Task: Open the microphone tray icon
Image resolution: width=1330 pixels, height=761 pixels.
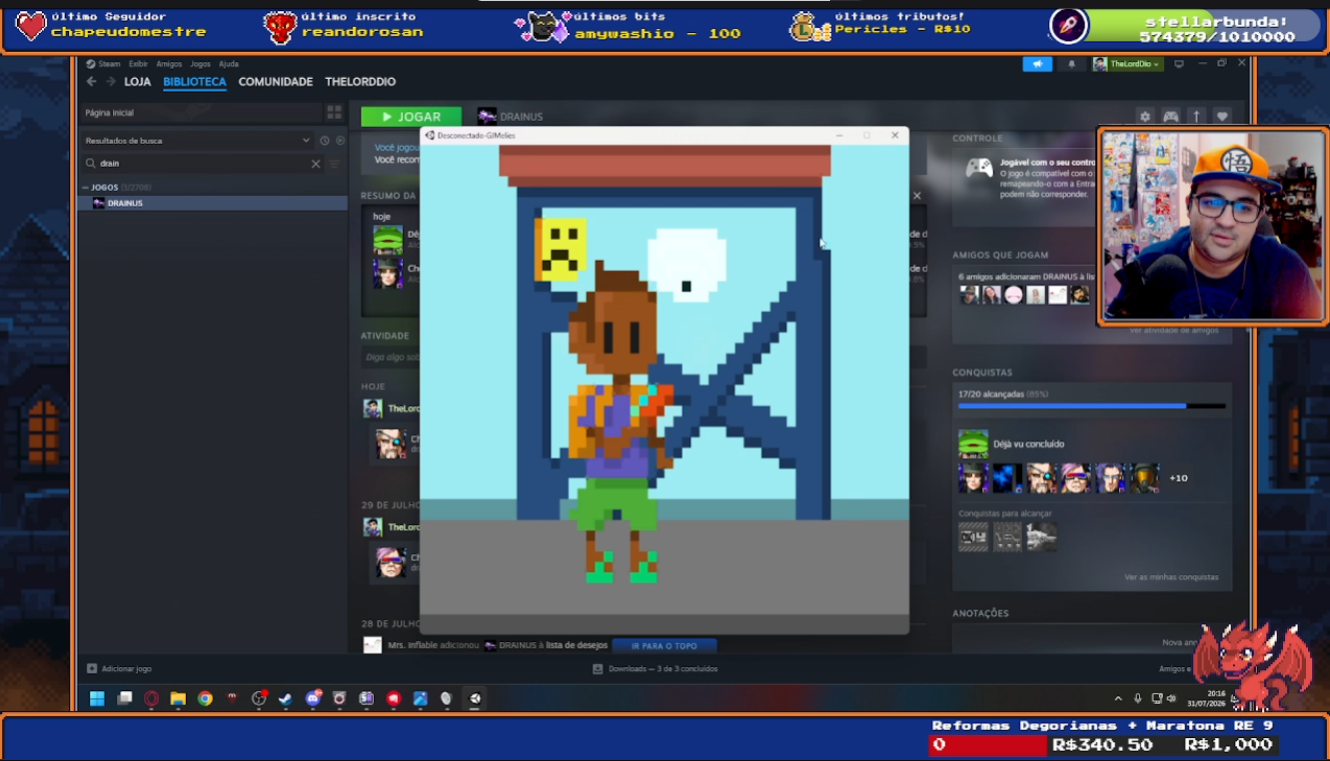Action: pos(1137,699)
